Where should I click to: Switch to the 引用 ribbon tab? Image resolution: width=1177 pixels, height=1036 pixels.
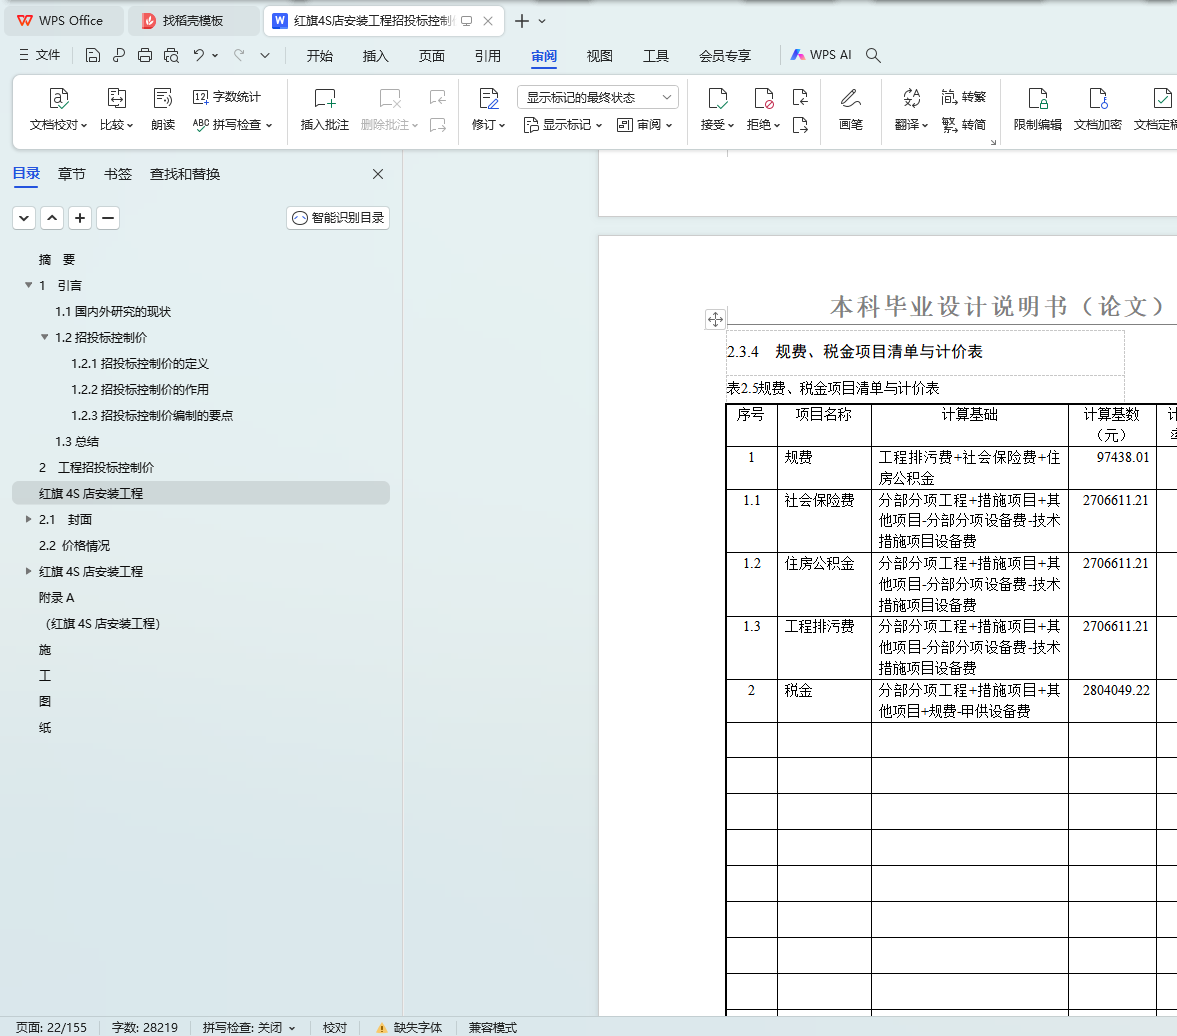click(x=488, y=56)
